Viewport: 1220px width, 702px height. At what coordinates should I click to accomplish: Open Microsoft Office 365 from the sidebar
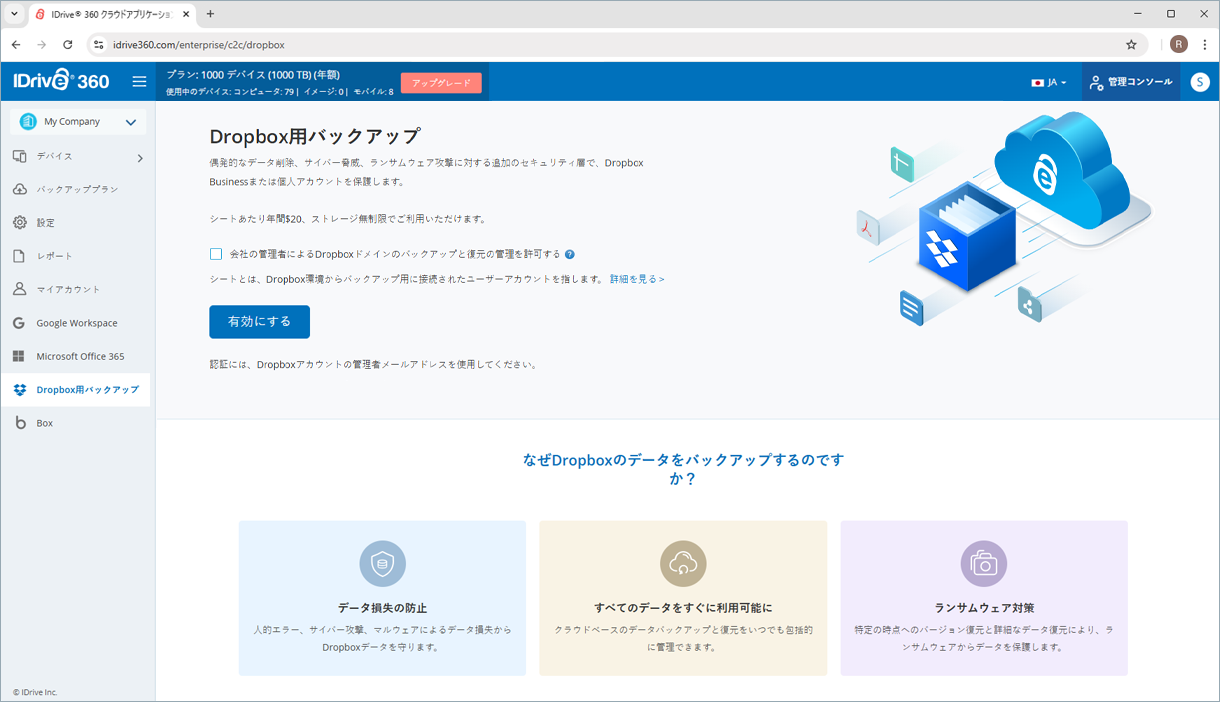(19, 356)
